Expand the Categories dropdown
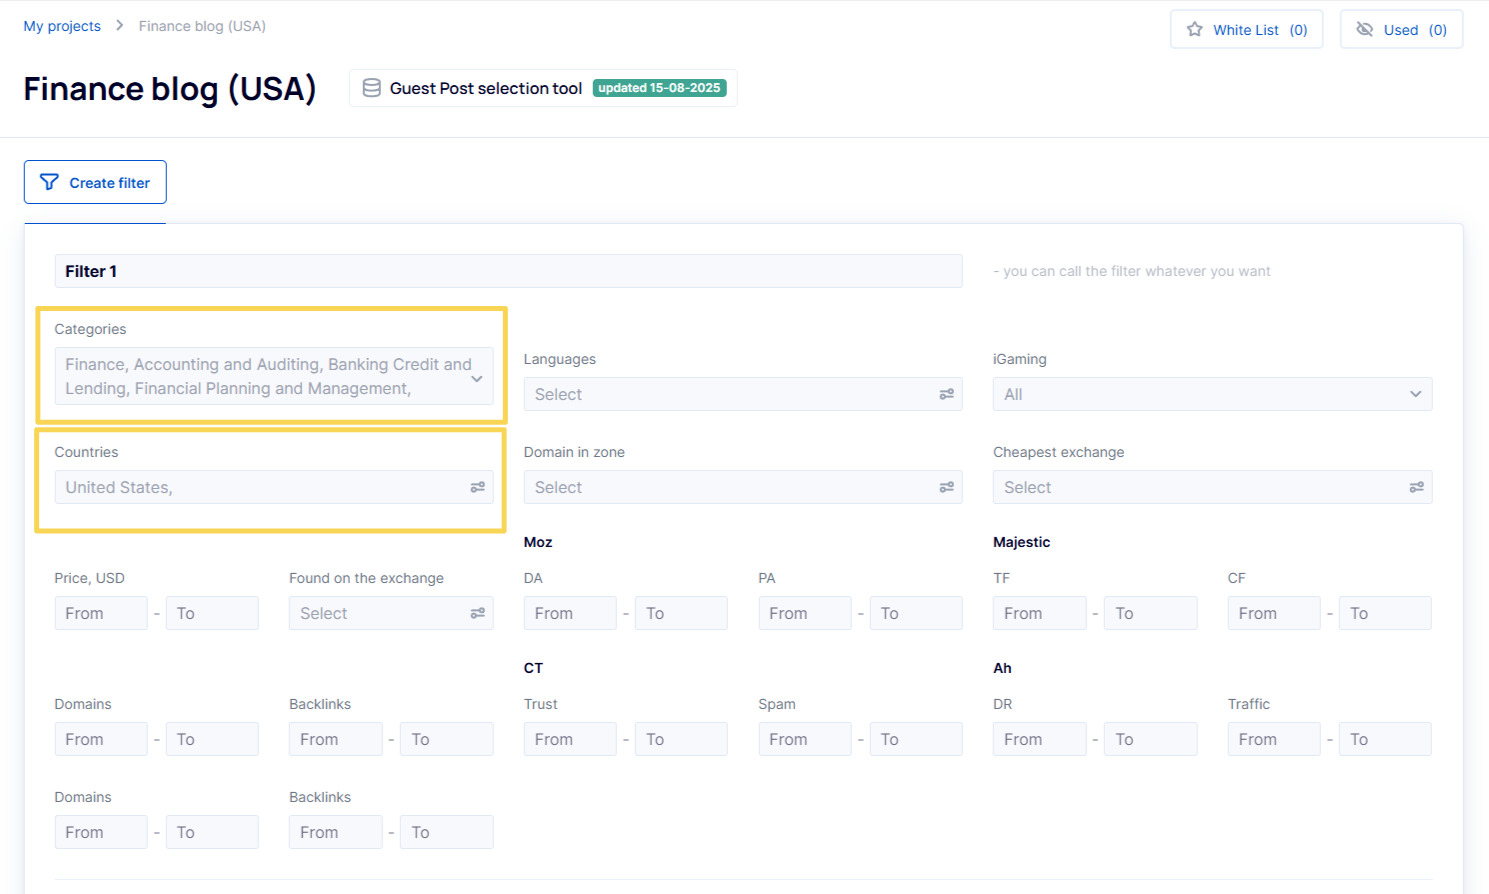This screenshot has height=894, width=1489. 477,378
